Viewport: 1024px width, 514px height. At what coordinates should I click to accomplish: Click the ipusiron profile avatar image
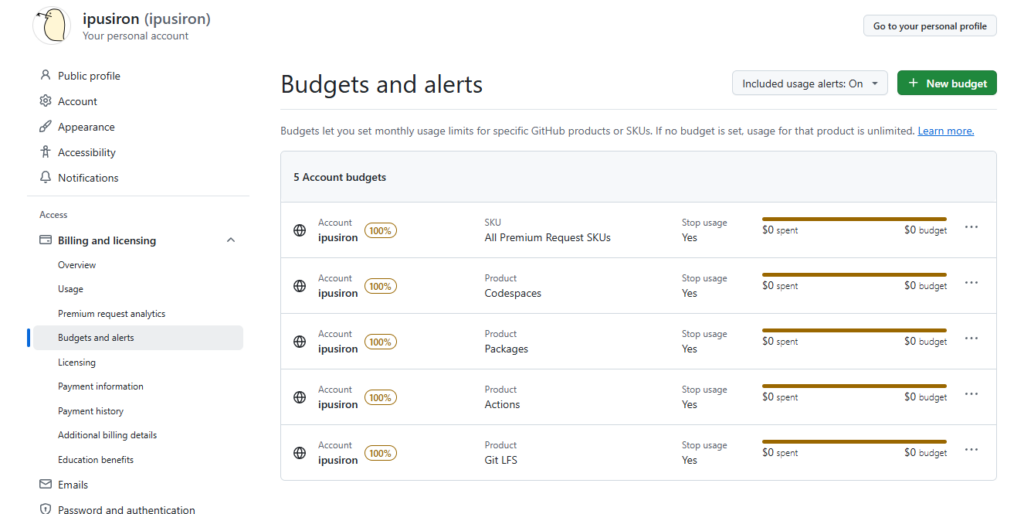point(52,26)
